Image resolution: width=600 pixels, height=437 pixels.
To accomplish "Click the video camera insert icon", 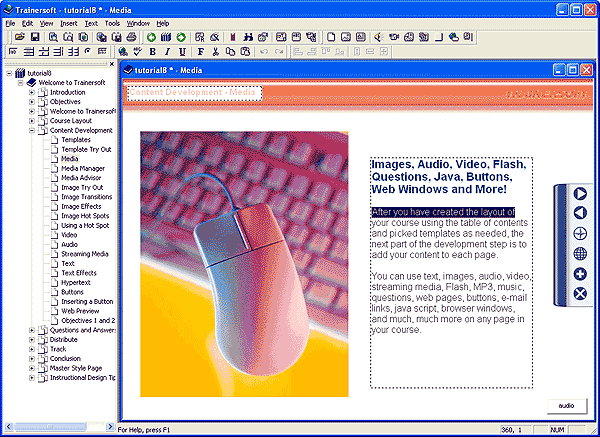I will coord(394,37).
